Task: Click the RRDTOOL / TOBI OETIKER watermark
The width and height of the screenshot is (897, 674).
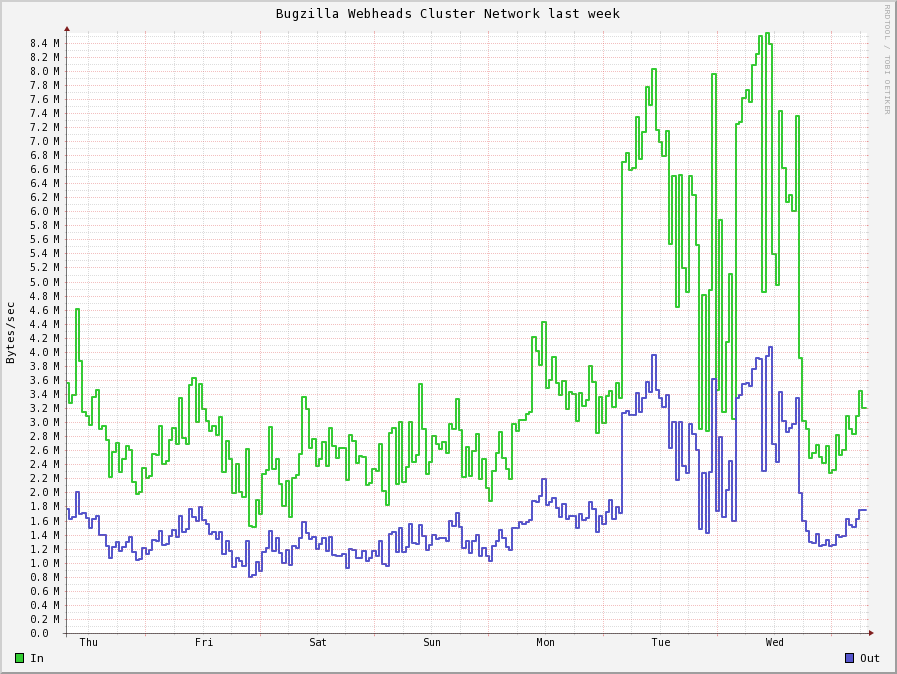Action: pyautogui.click(x=887, y=60)
